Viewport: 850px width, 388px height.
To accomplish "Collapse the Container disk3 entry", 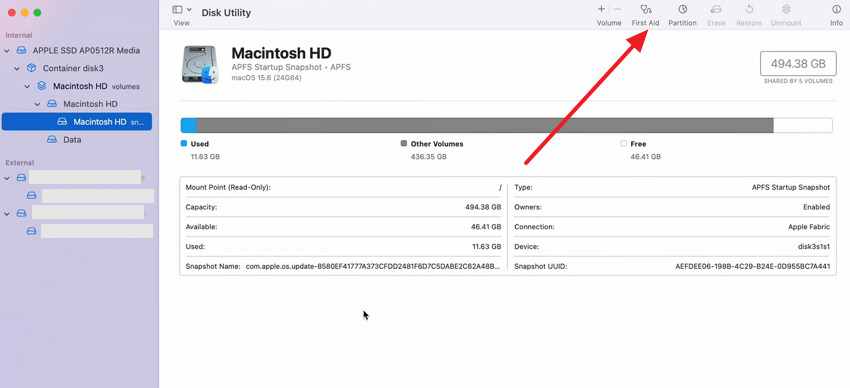I will pos(17,69).
